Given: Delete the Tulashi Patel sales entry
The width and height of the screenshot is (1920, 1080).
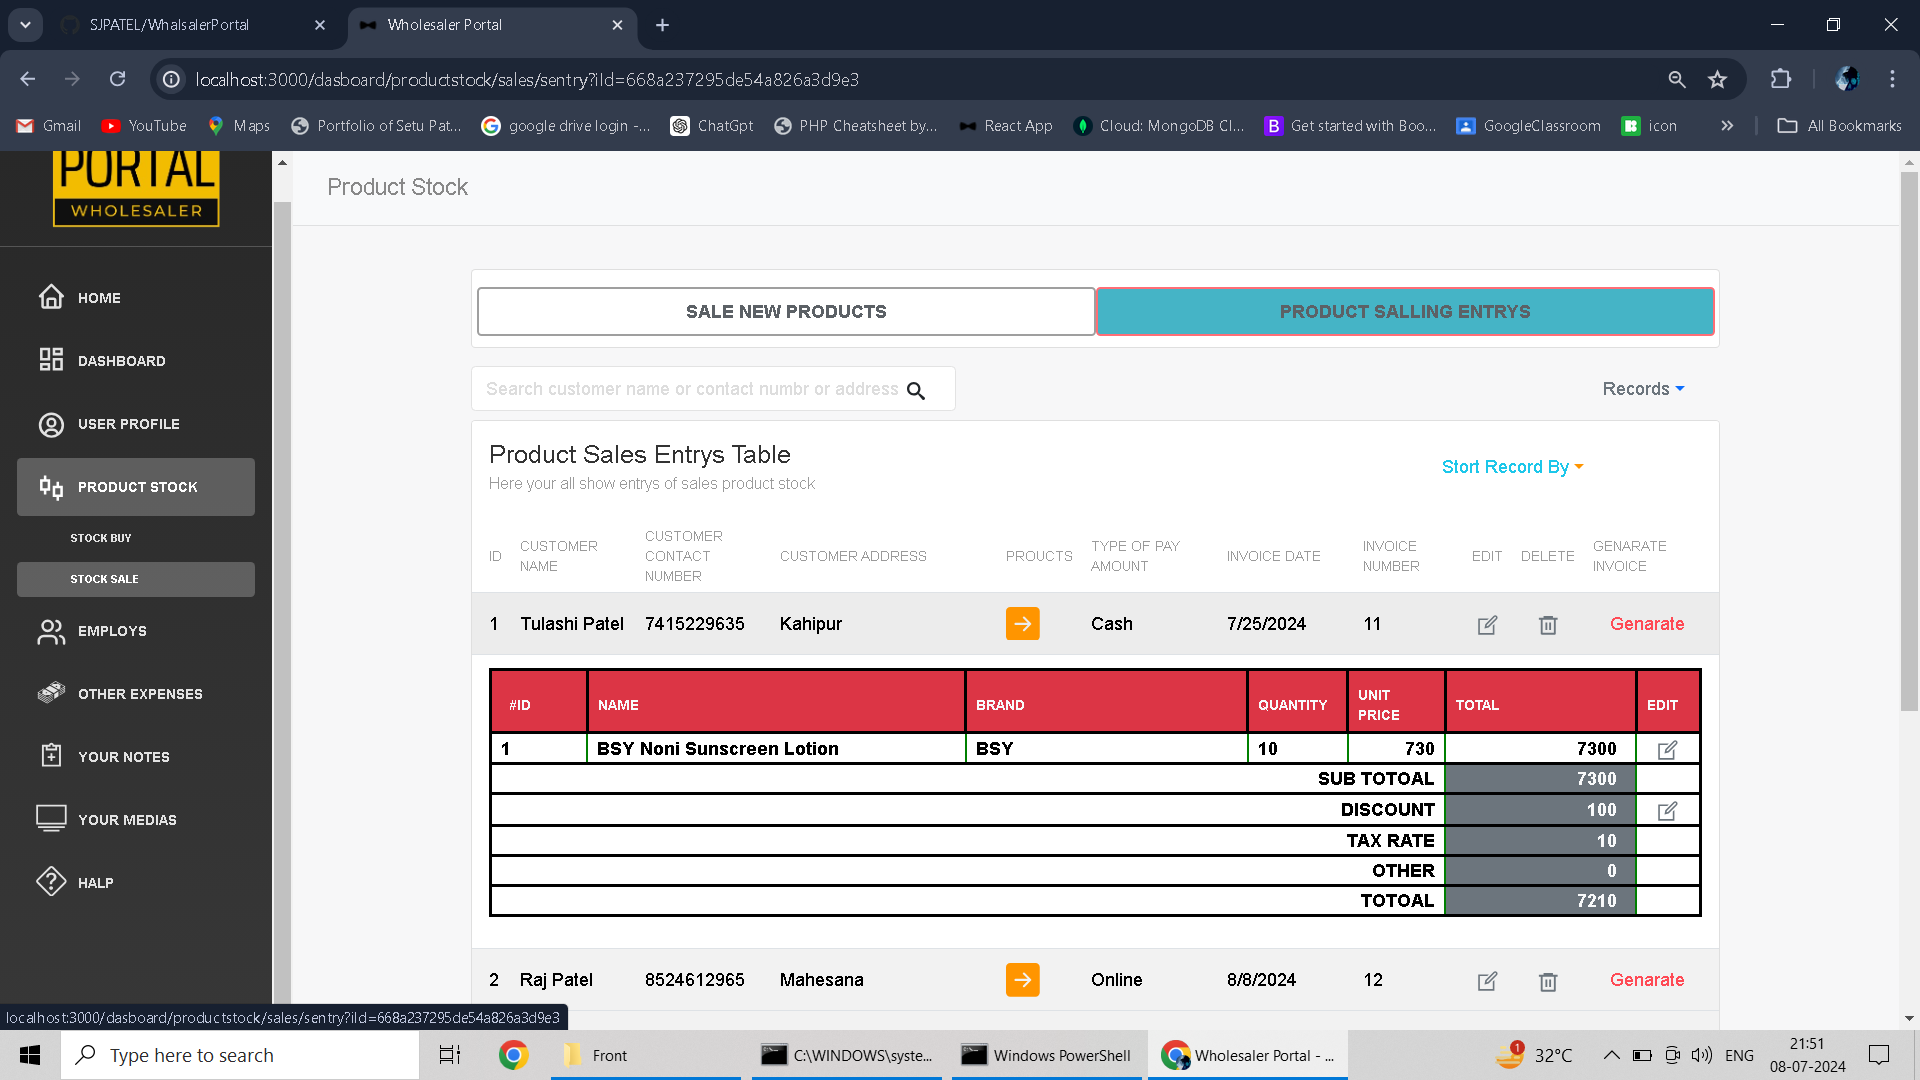Looking at the screenshot, I should 1547,625.
